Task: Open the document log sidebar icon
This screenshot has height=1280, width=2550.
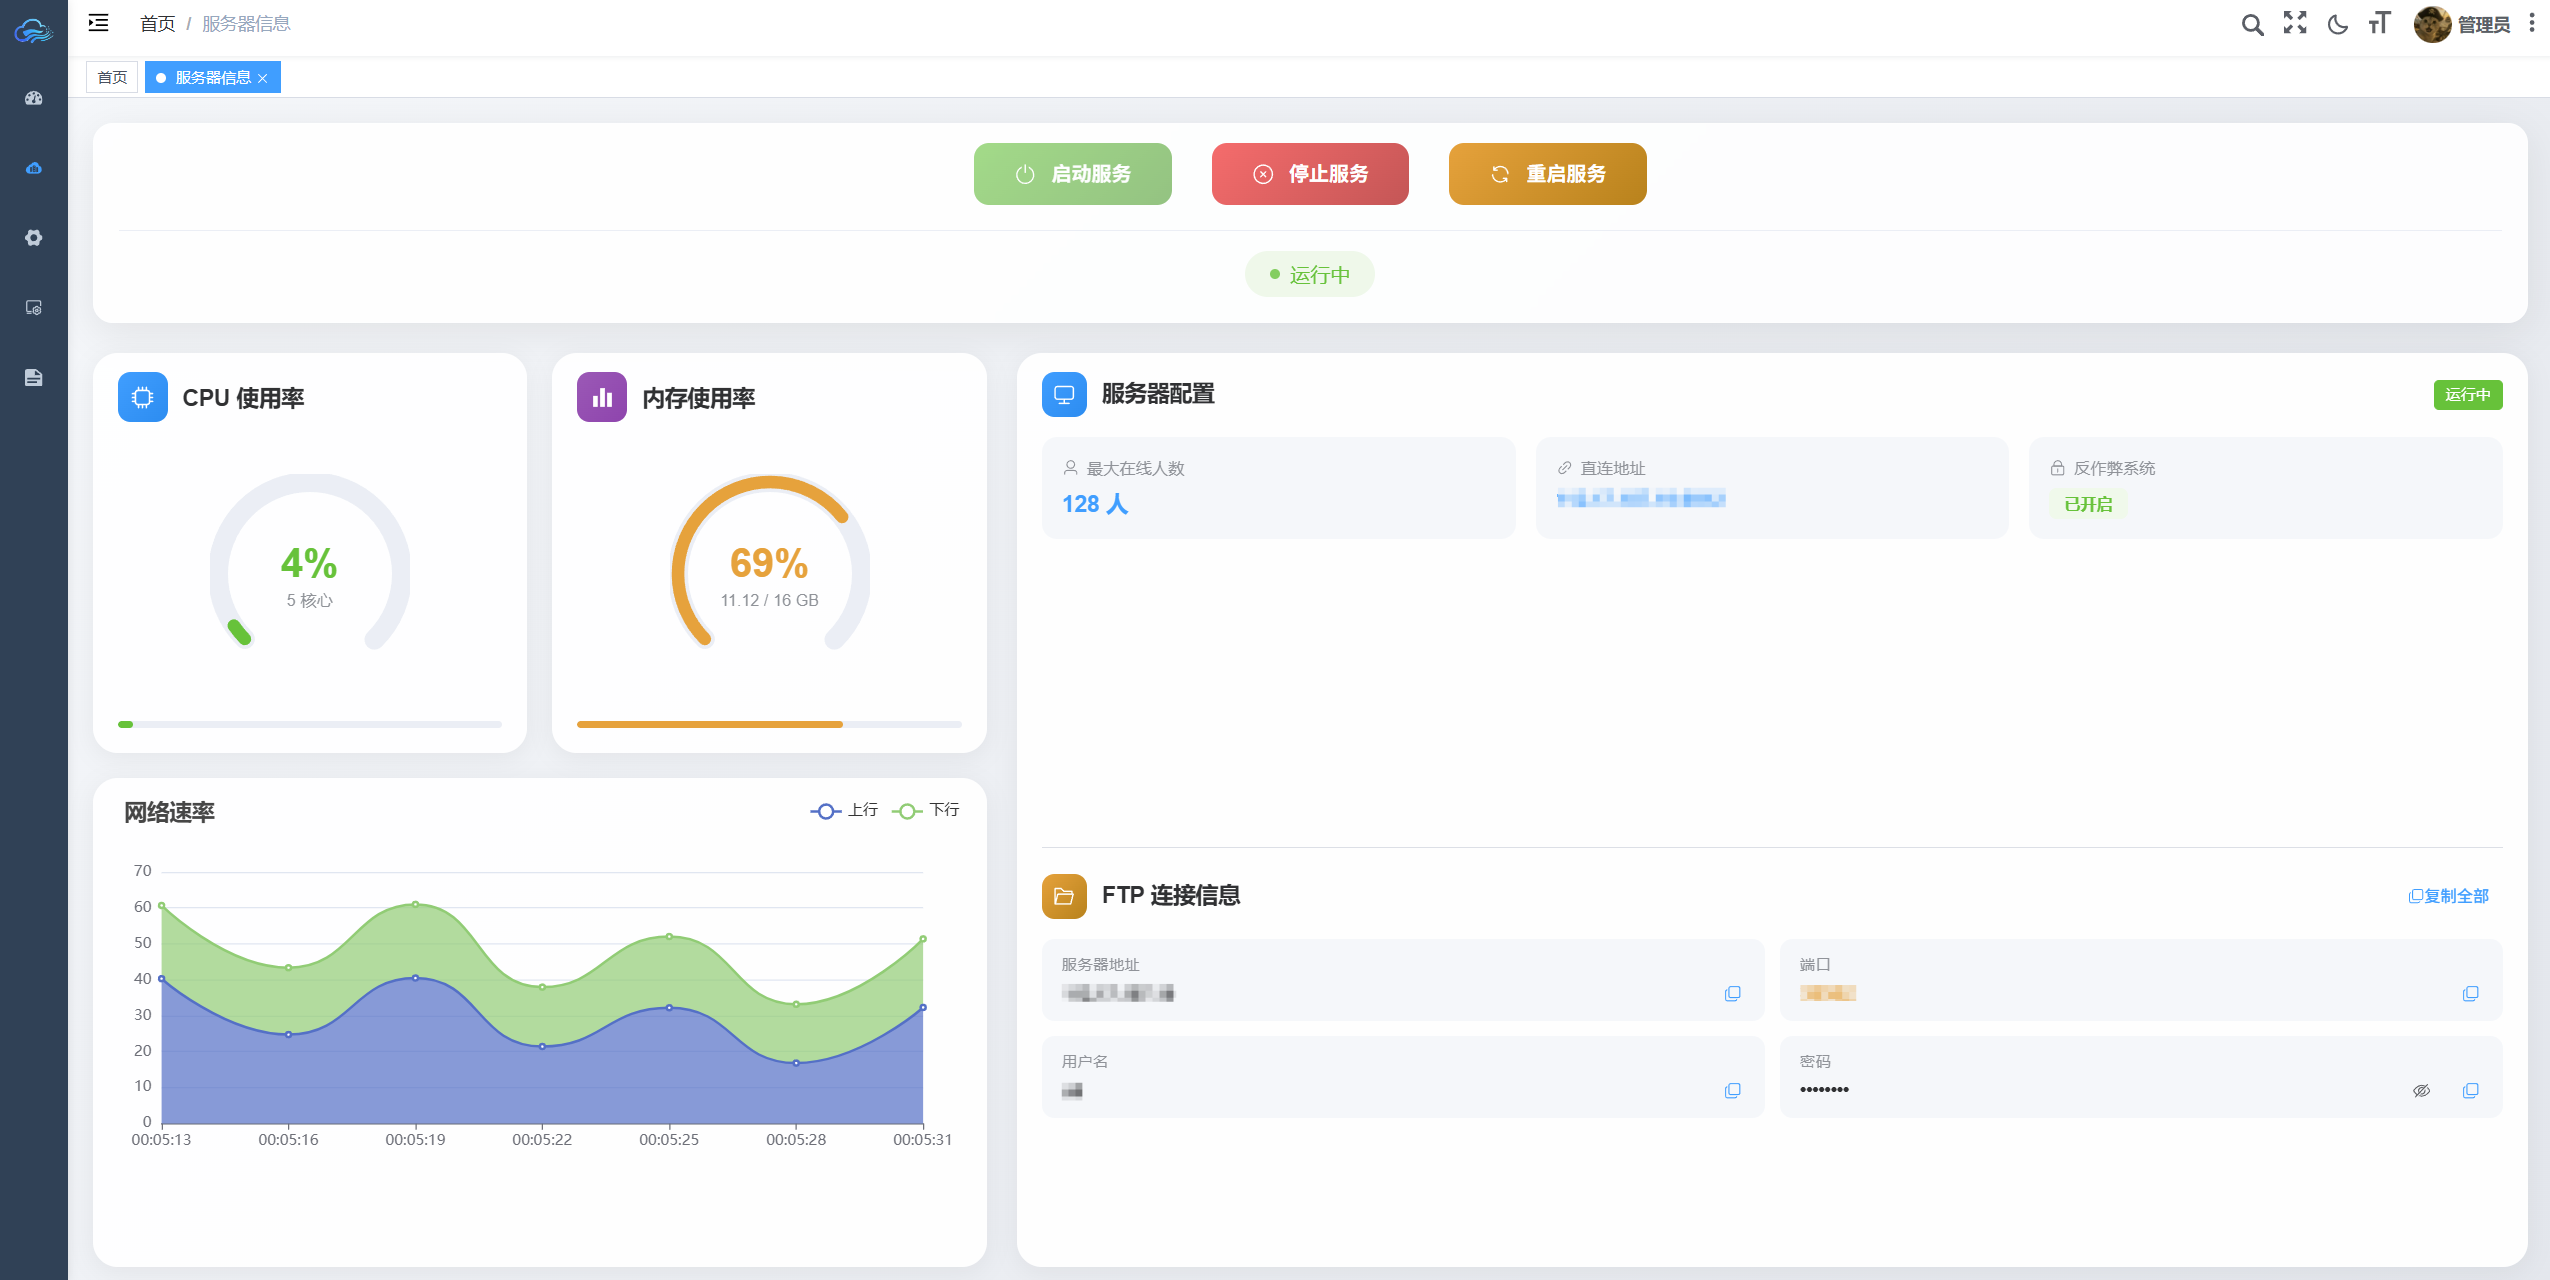Action: pos(34,378)
